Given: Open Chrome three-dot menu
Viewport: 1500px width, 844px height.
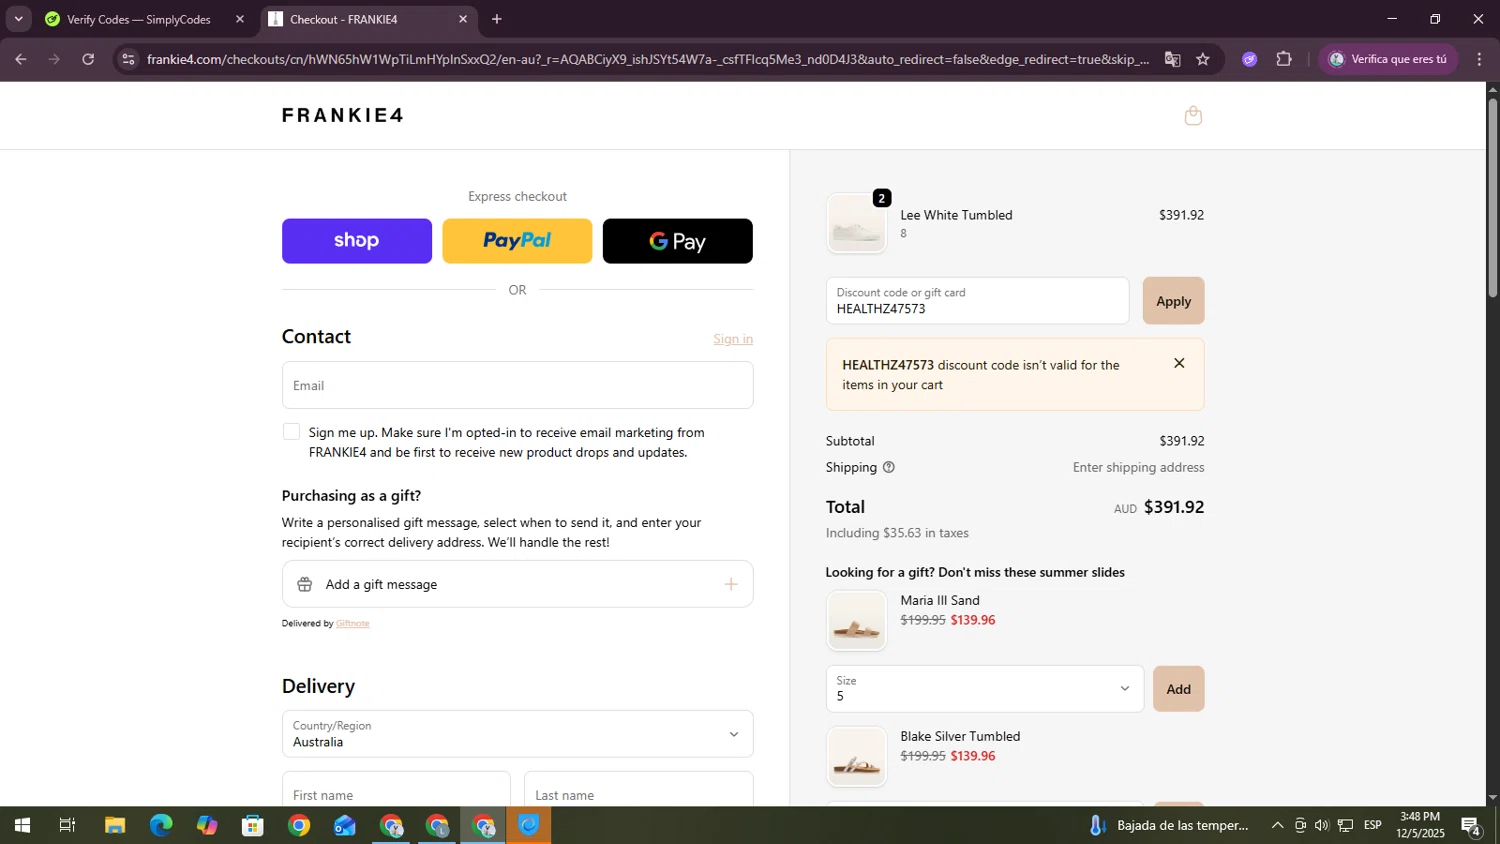Looking at the screenshot, I should click(x=1479, y=59).
